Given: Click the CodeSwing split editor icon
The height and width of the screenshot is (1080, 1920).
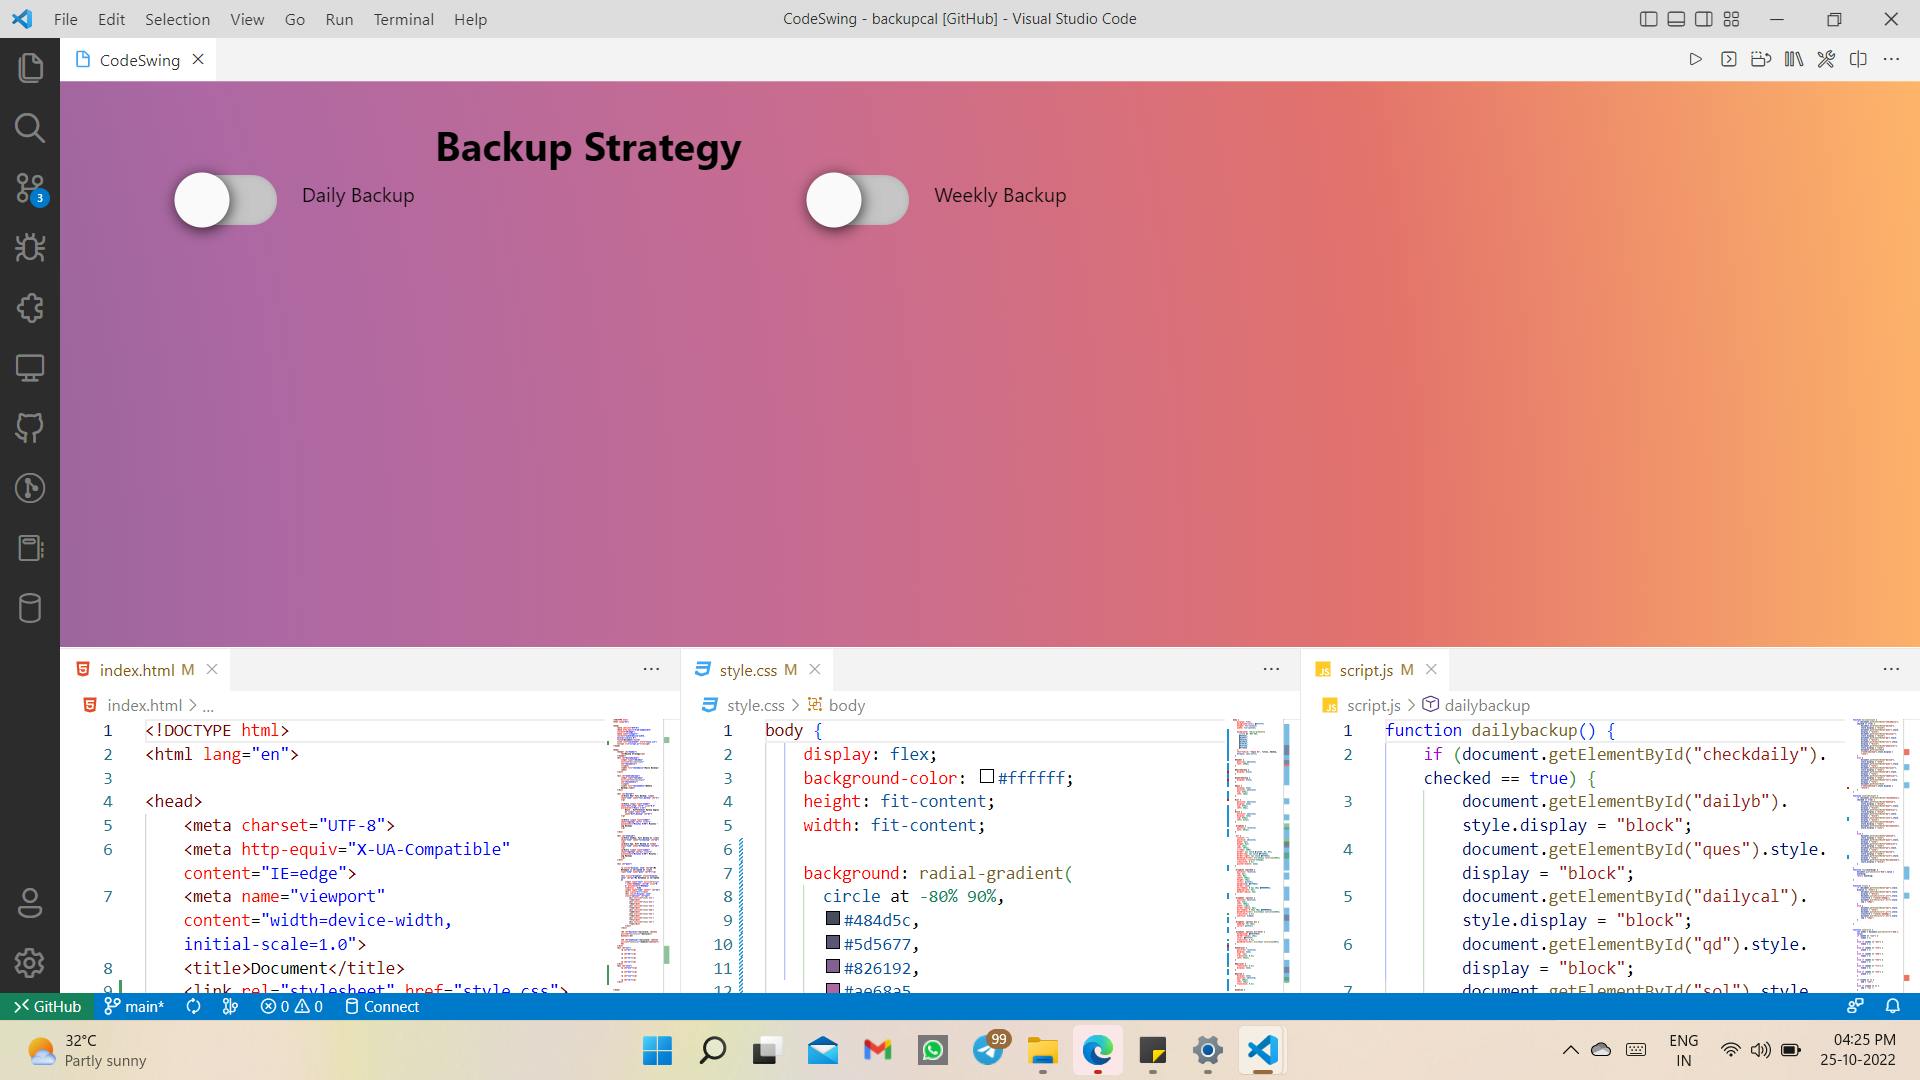Looking at the screenshot, I should tap(1859, 59).
